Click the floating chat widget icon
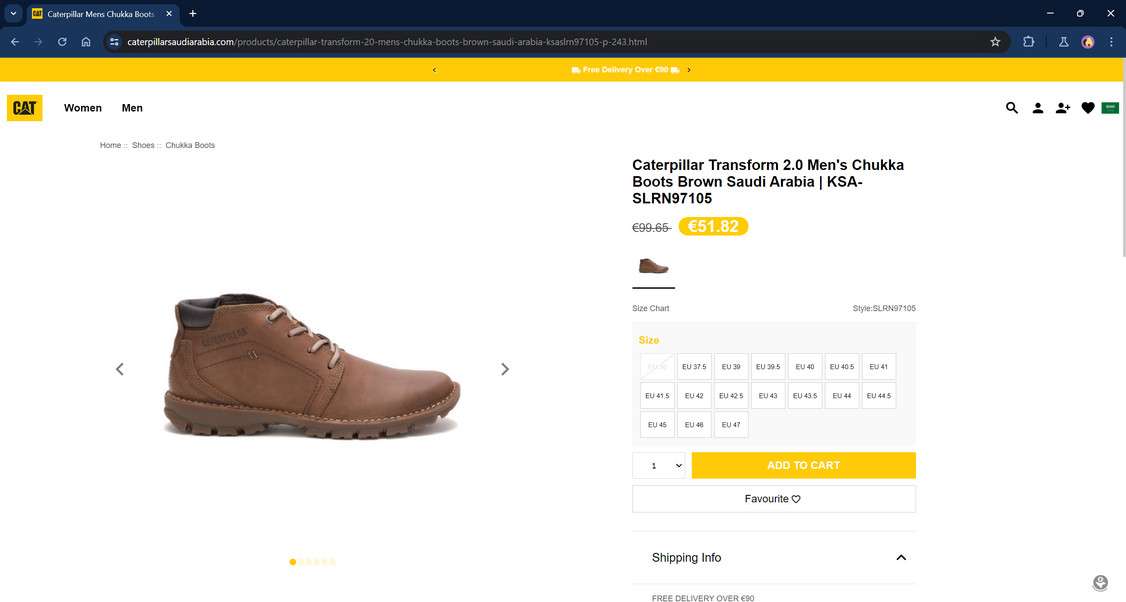This screenshot has height=602, width=1126. click(x=1099, y=582)
